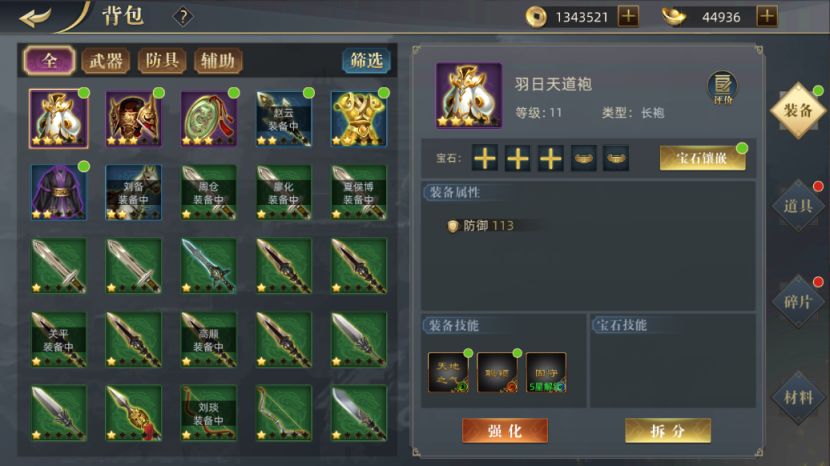
Task: Click the first empty gem slot
Action: coord(485,158)
